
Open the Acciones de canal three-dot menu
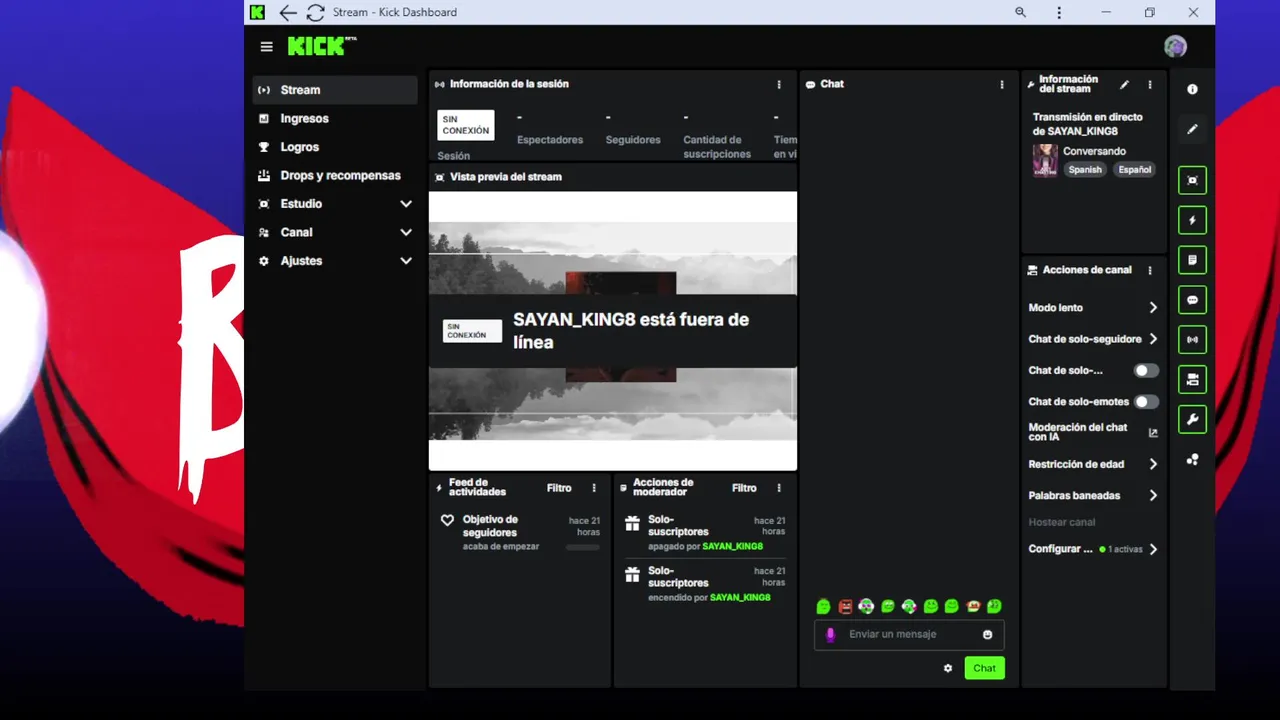1149,270
